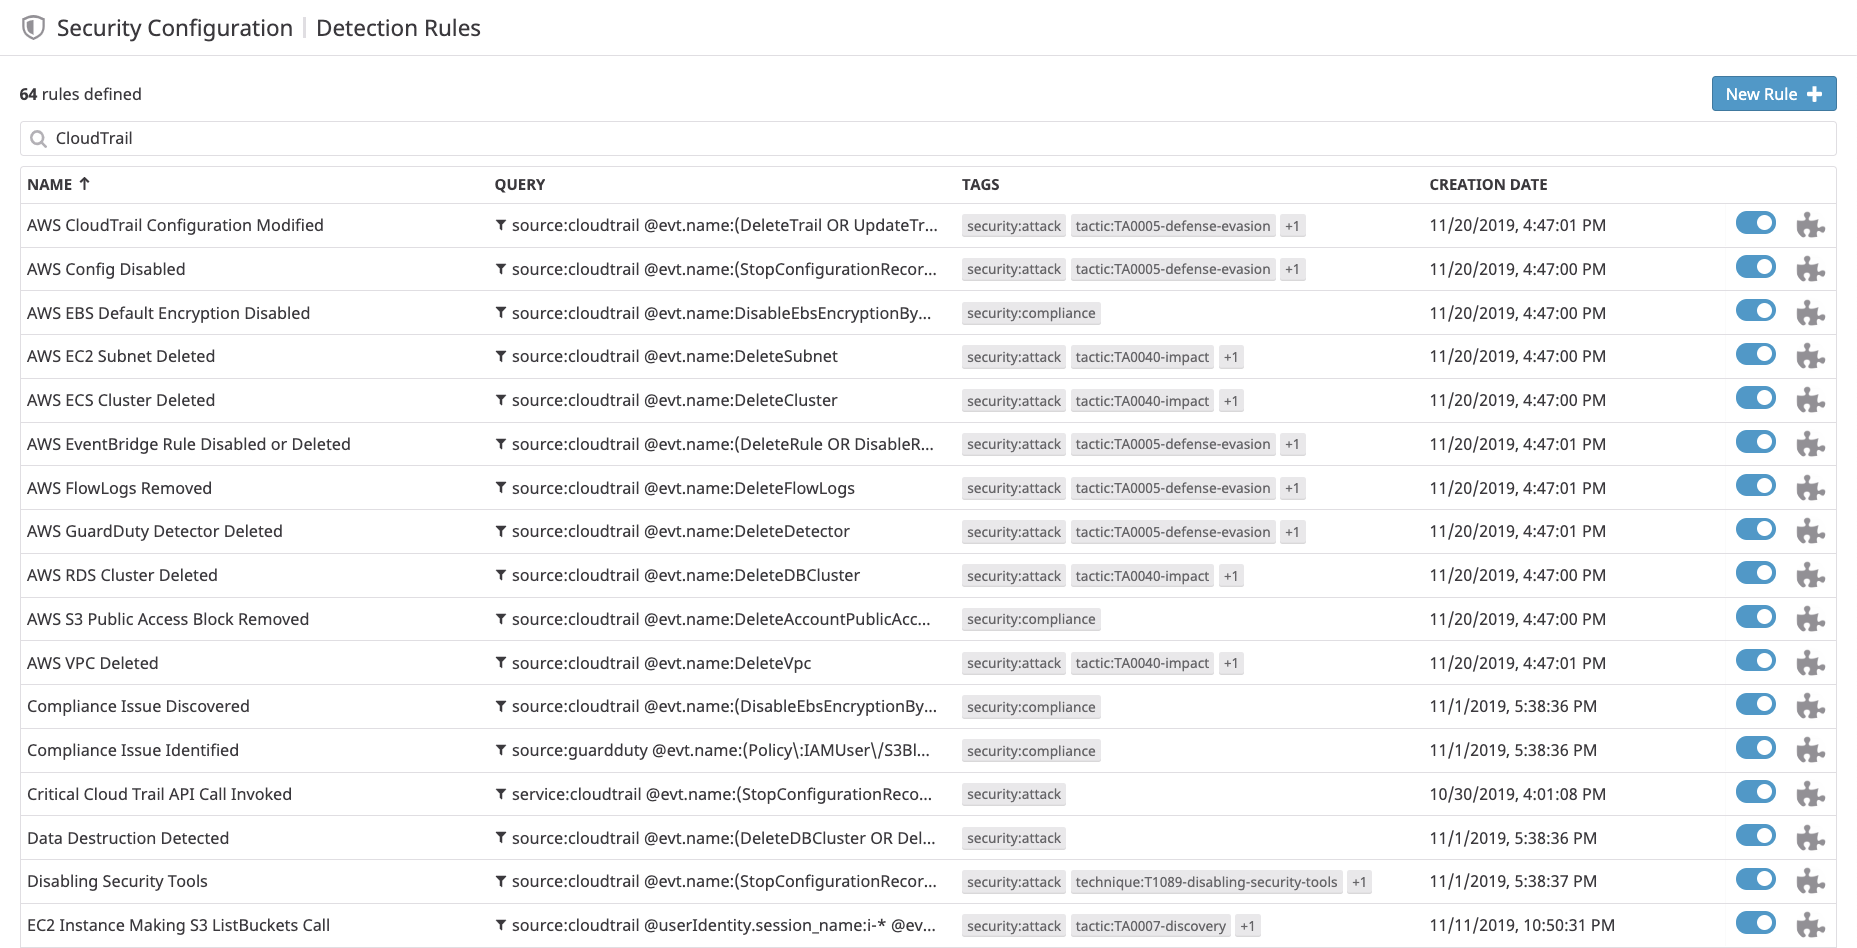
Task: Click the filter funnel icon in AWS VPC Deleted query
Action: [501, 663]
